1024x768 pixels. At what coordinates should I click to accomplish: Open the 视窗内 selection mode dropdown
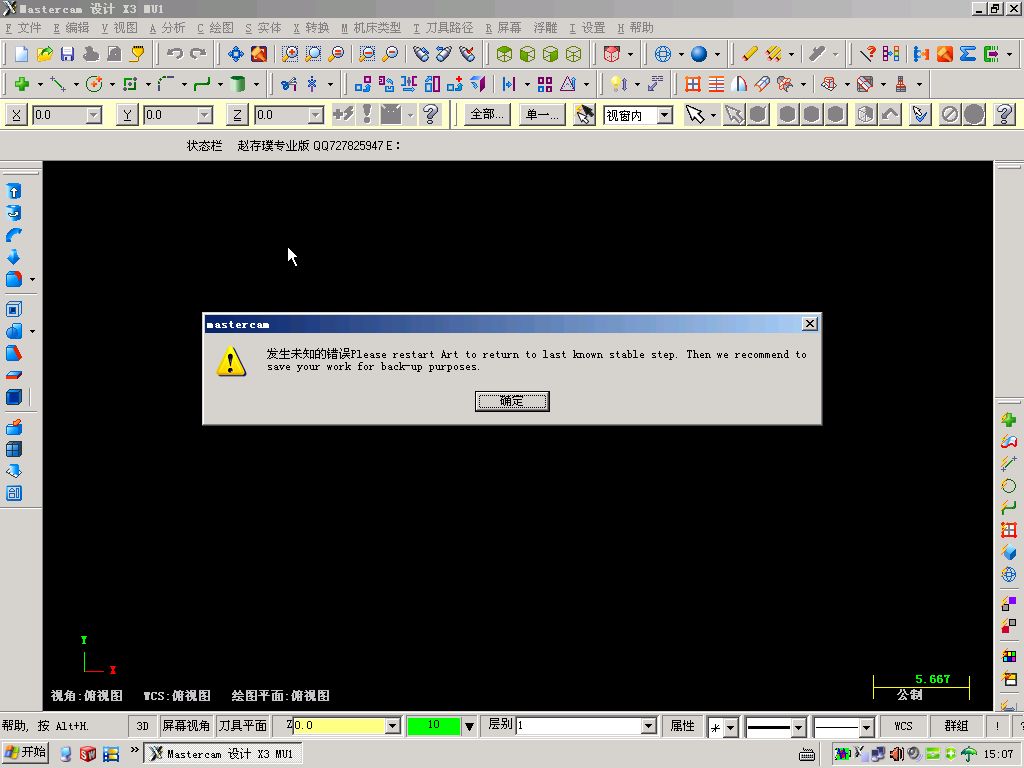[665, 116]
